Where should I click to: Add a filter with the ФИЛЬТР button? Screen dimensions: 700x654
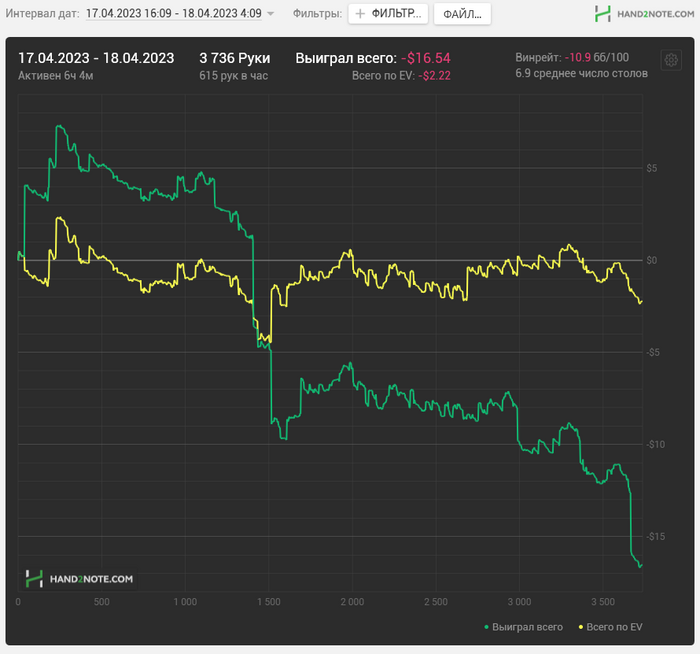[388, 14]
